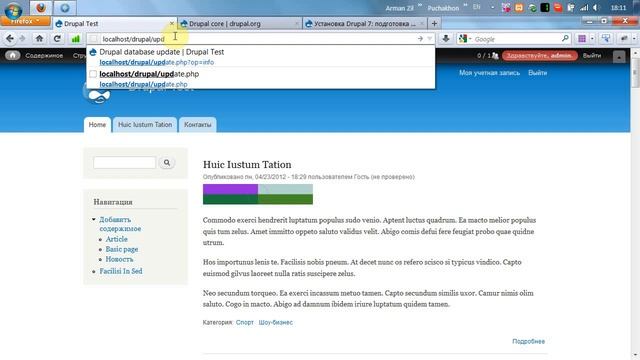Click in the site search text field
Screen dimensions: 640x360
tap(124, 162)
